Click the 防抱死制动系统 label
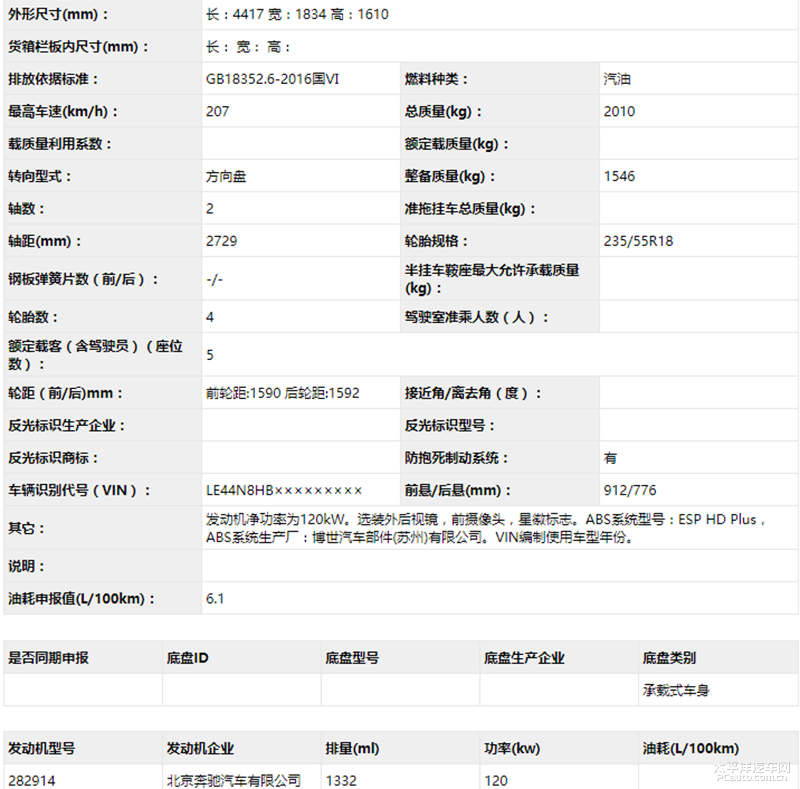This screenshot has width=800, height=789. [x=457, y=458]
